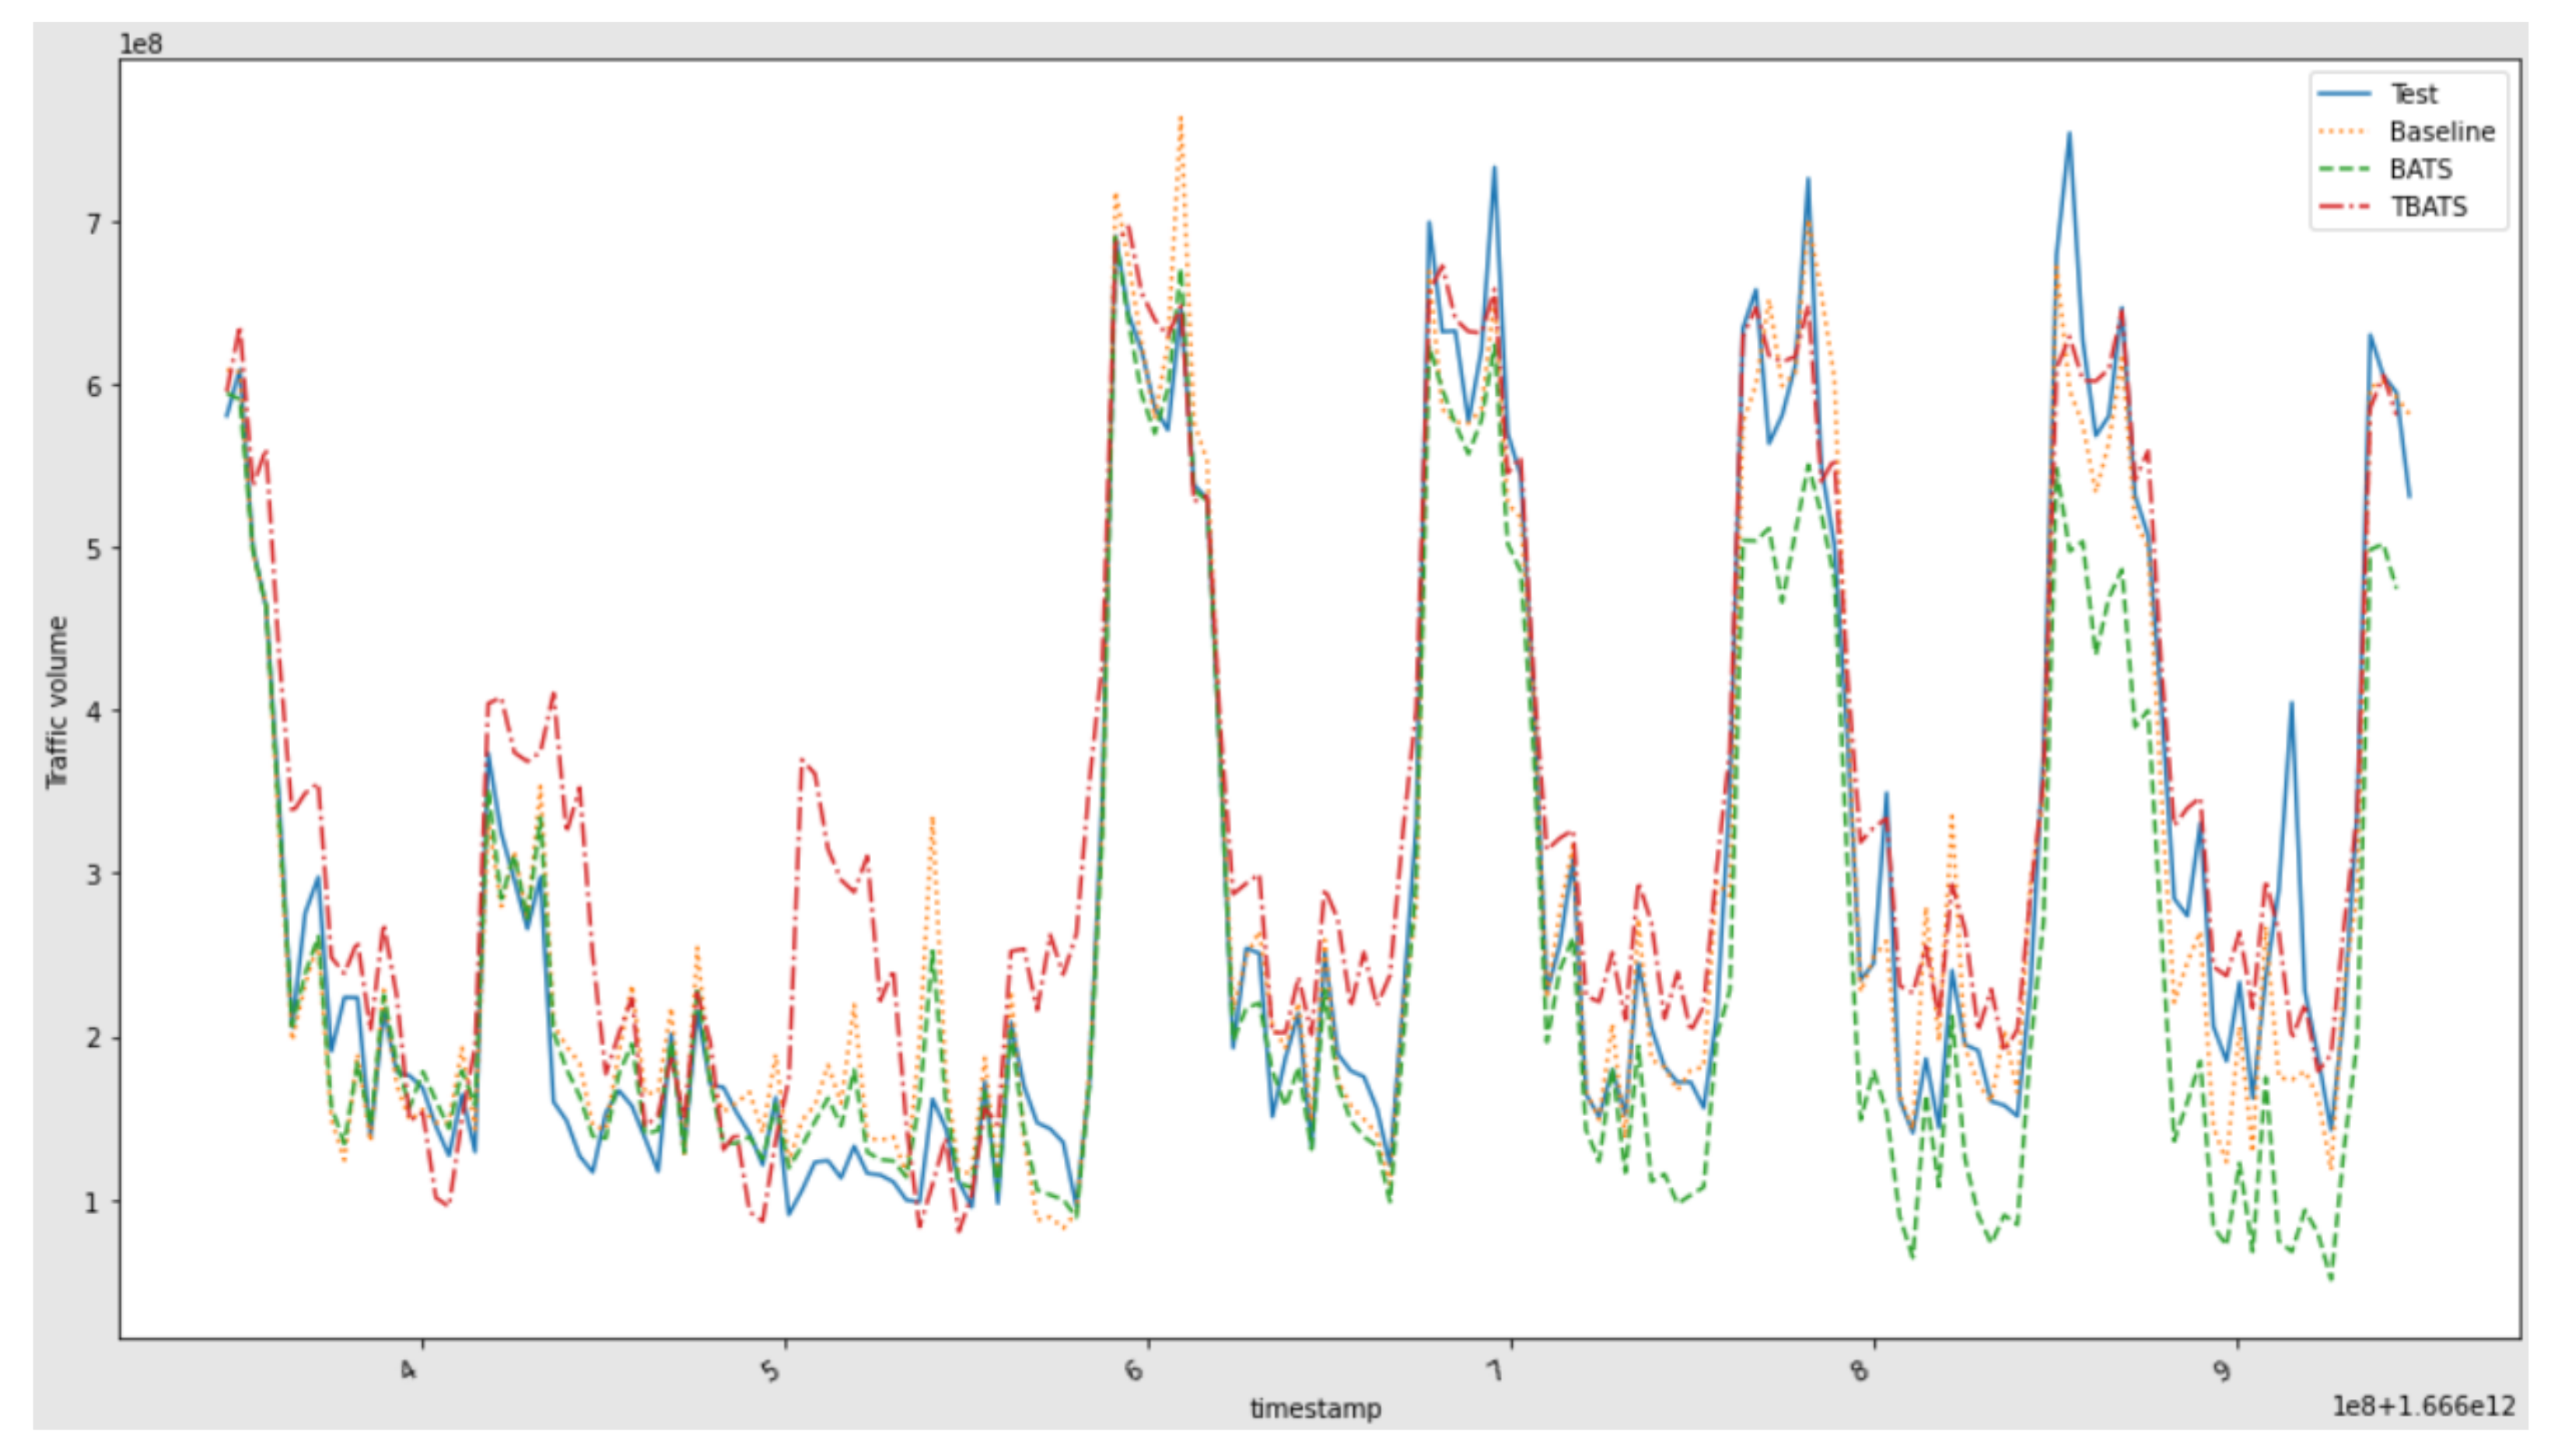Click the y-axis tick label 3

(94, 874)
